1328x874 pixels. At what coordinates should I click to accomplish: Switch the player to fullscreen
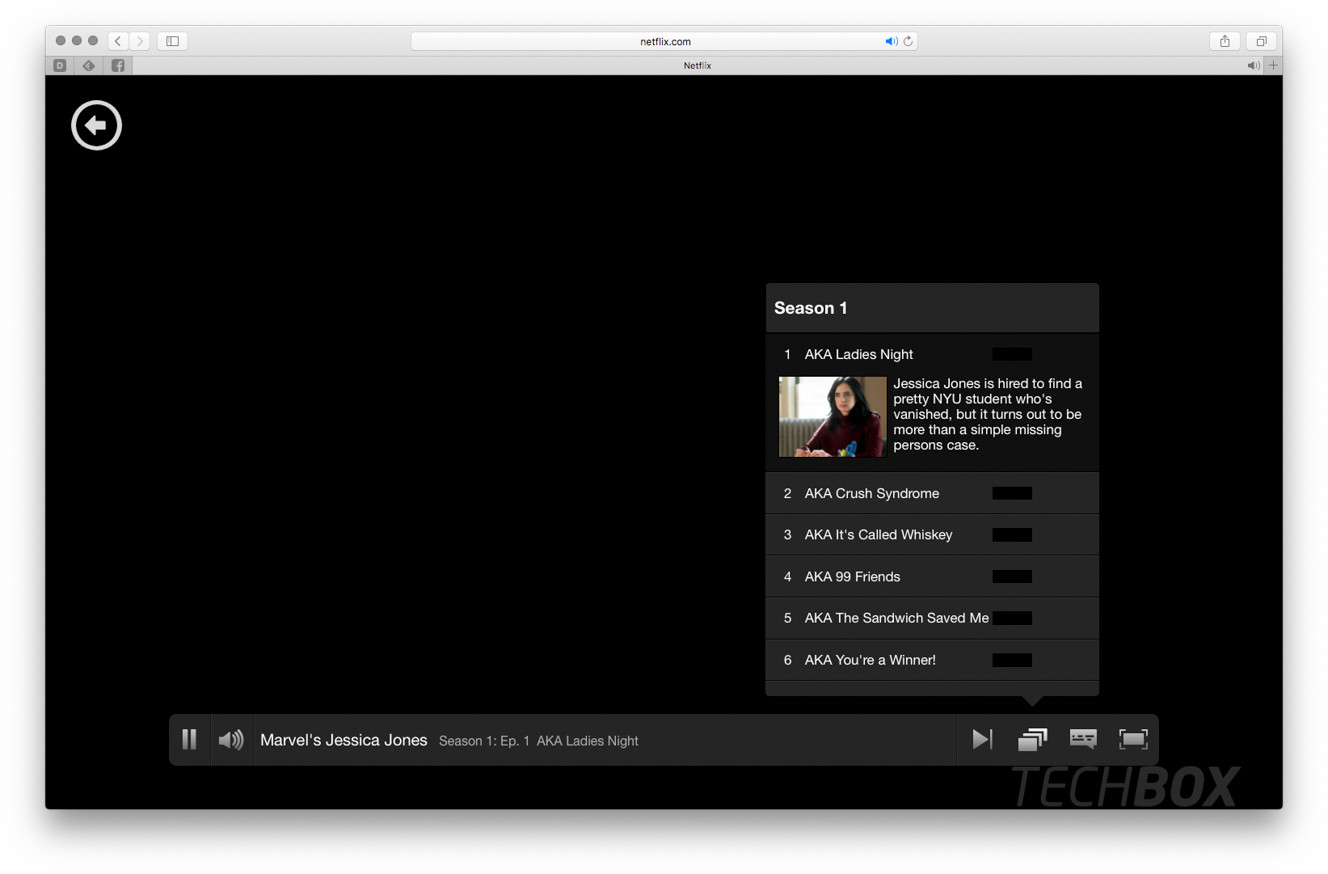[1133, 739]
